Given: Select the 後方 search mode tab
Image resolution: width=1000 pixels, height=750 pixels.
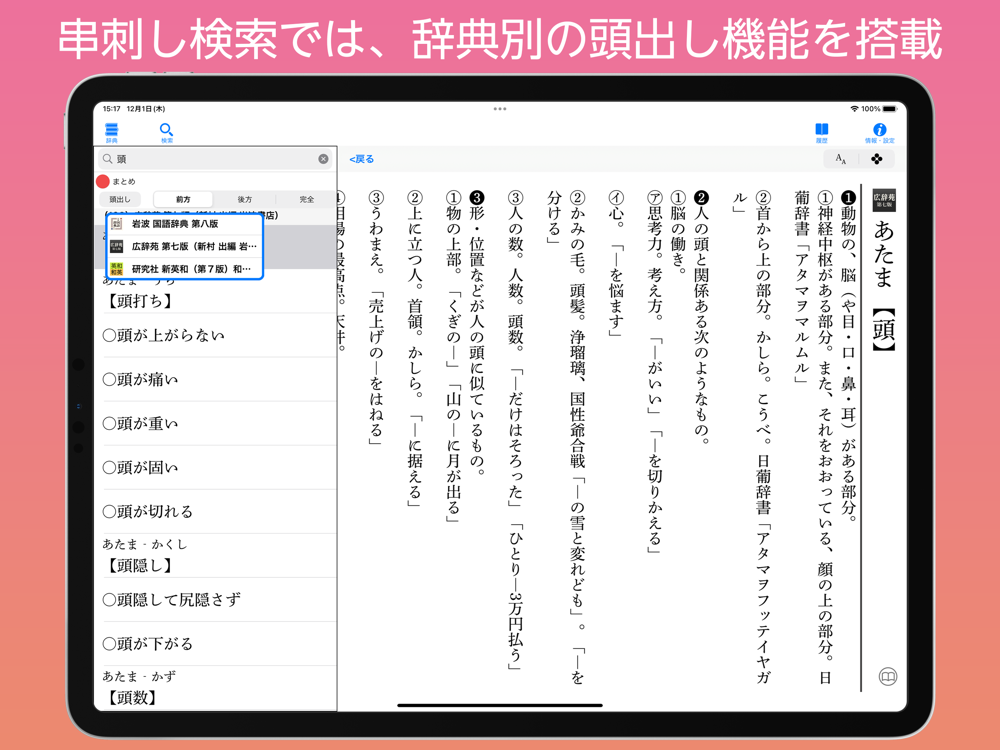Looking at the screenshot, I should [245, 200].
